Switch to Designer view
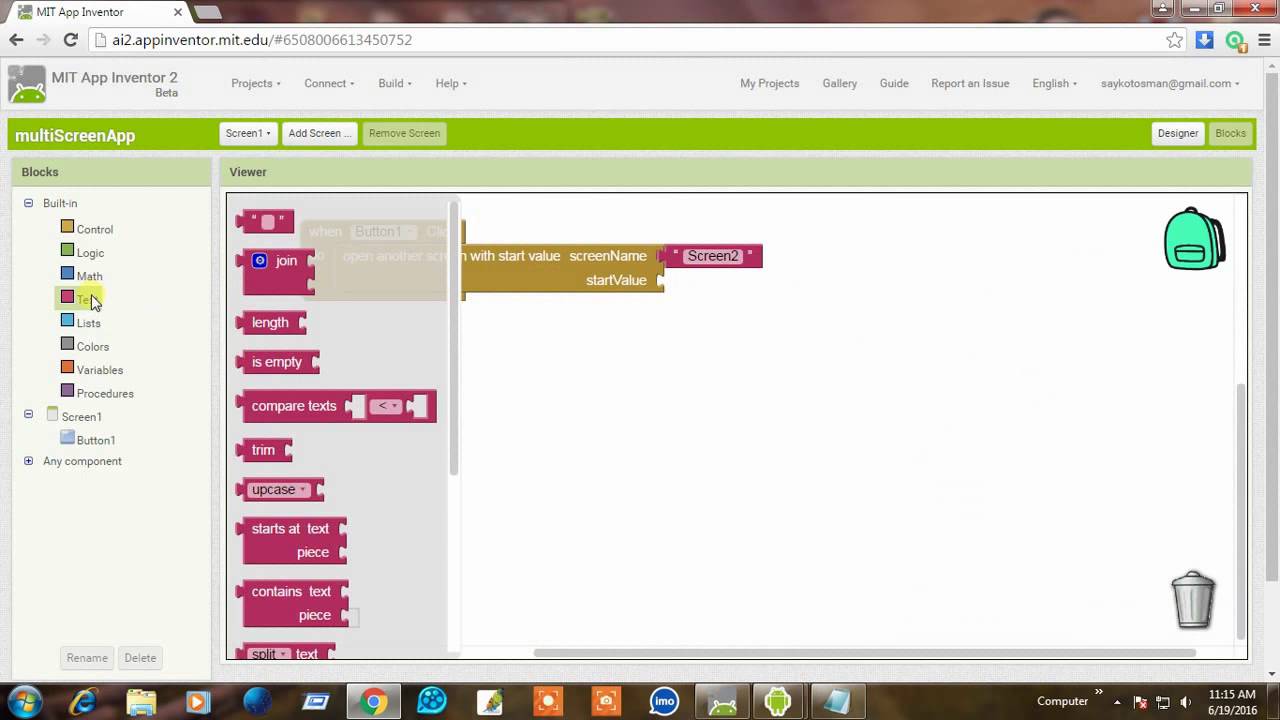This screenshot has height=720, width=1280. click(1178, 133)
